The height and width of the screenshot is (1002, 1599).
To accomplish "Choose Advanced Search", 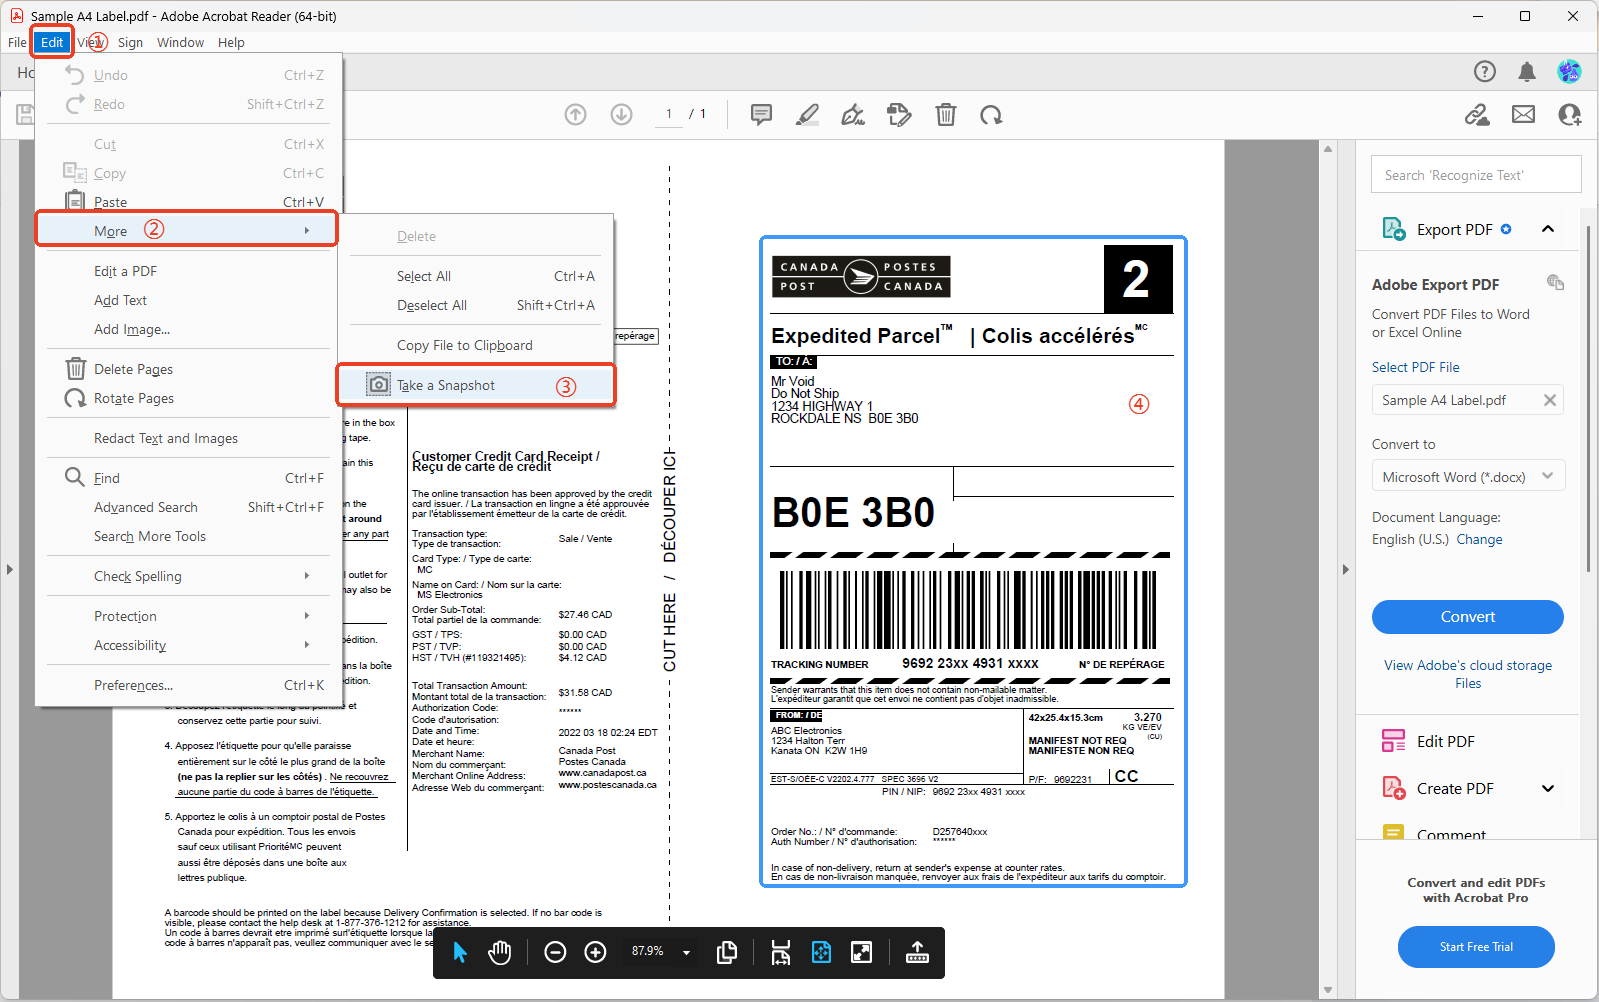I will tap(187, 507).
